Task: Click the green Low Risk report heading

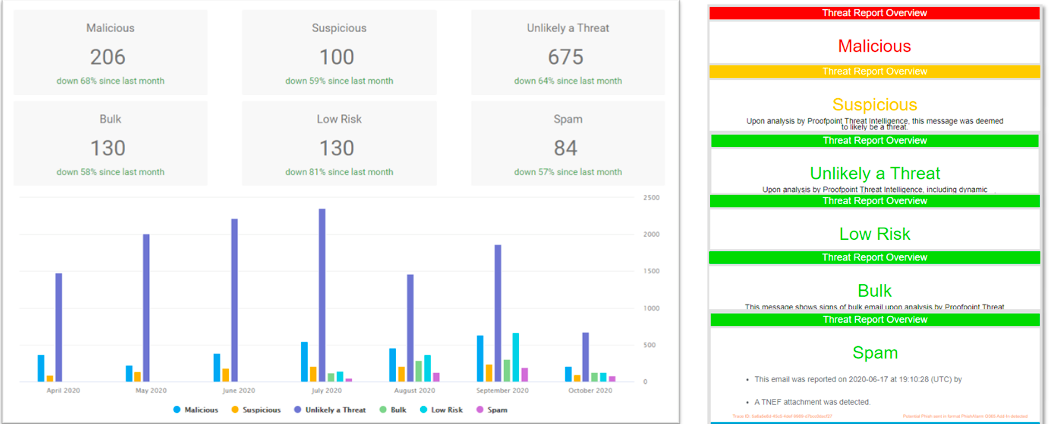Action: [875, 234]
